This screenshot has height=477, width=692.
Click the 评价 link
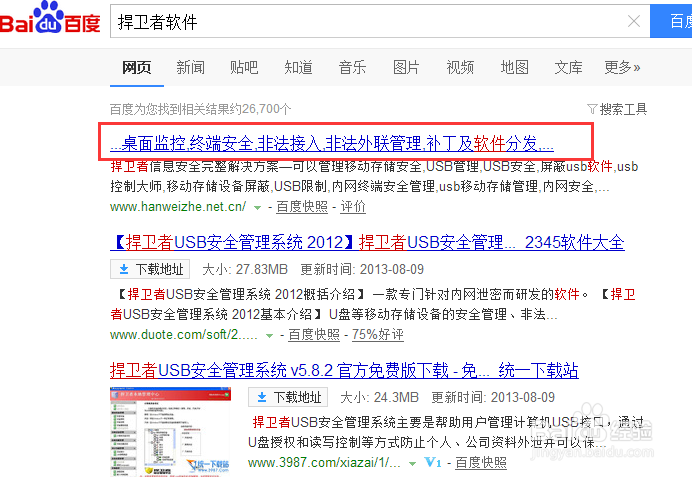pos(353,207)
